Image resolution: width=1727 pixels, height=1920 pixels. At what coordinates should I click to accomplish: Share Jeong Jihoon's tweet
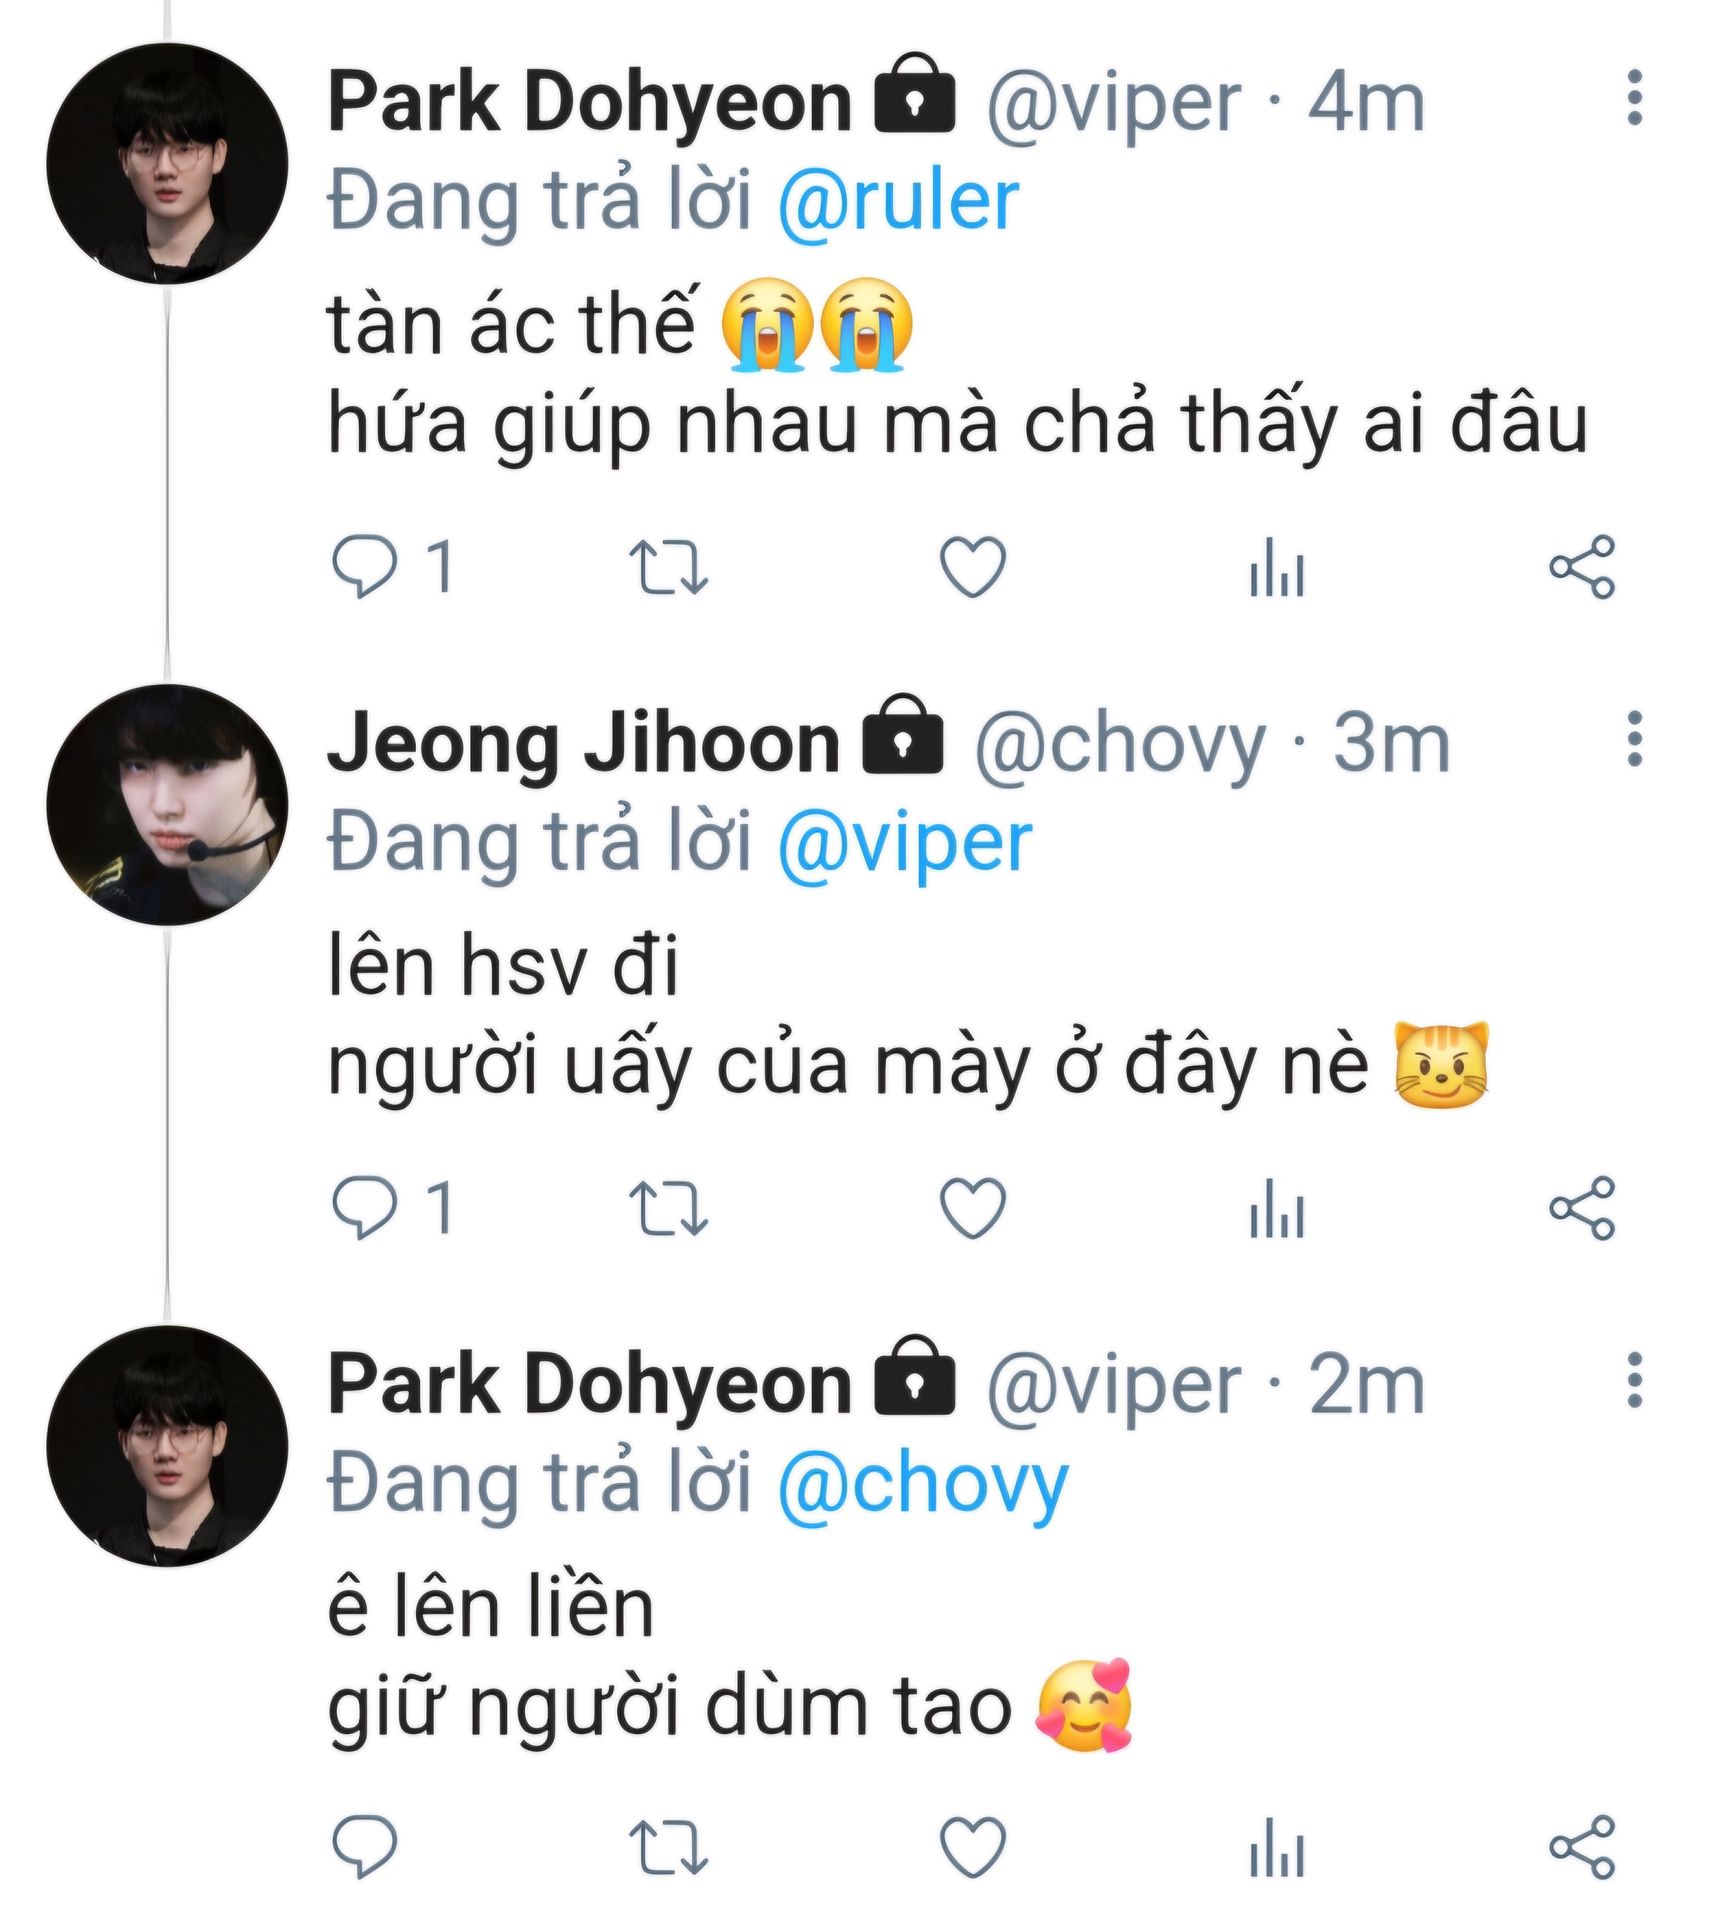[1581, 1208]
